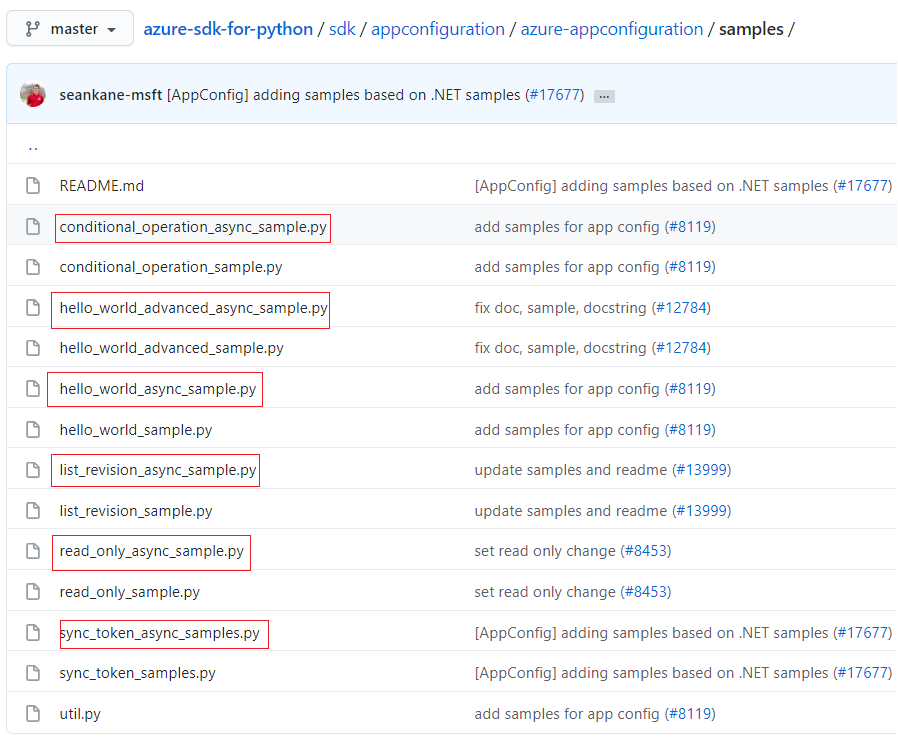Open #17677 link in README.md row
898x740 pixels.
(862, 186)
